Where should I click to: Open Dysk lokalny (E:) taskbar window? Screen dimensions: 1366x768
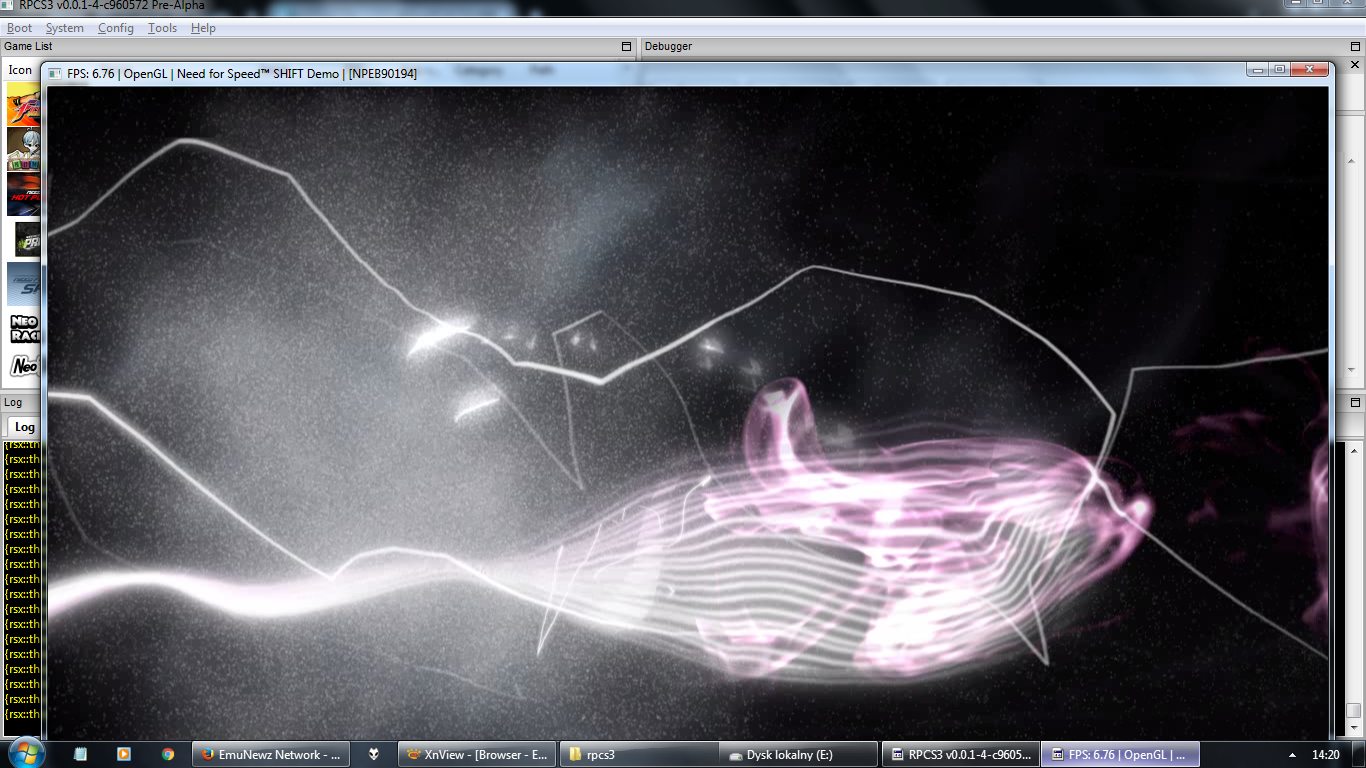point(797,755)
